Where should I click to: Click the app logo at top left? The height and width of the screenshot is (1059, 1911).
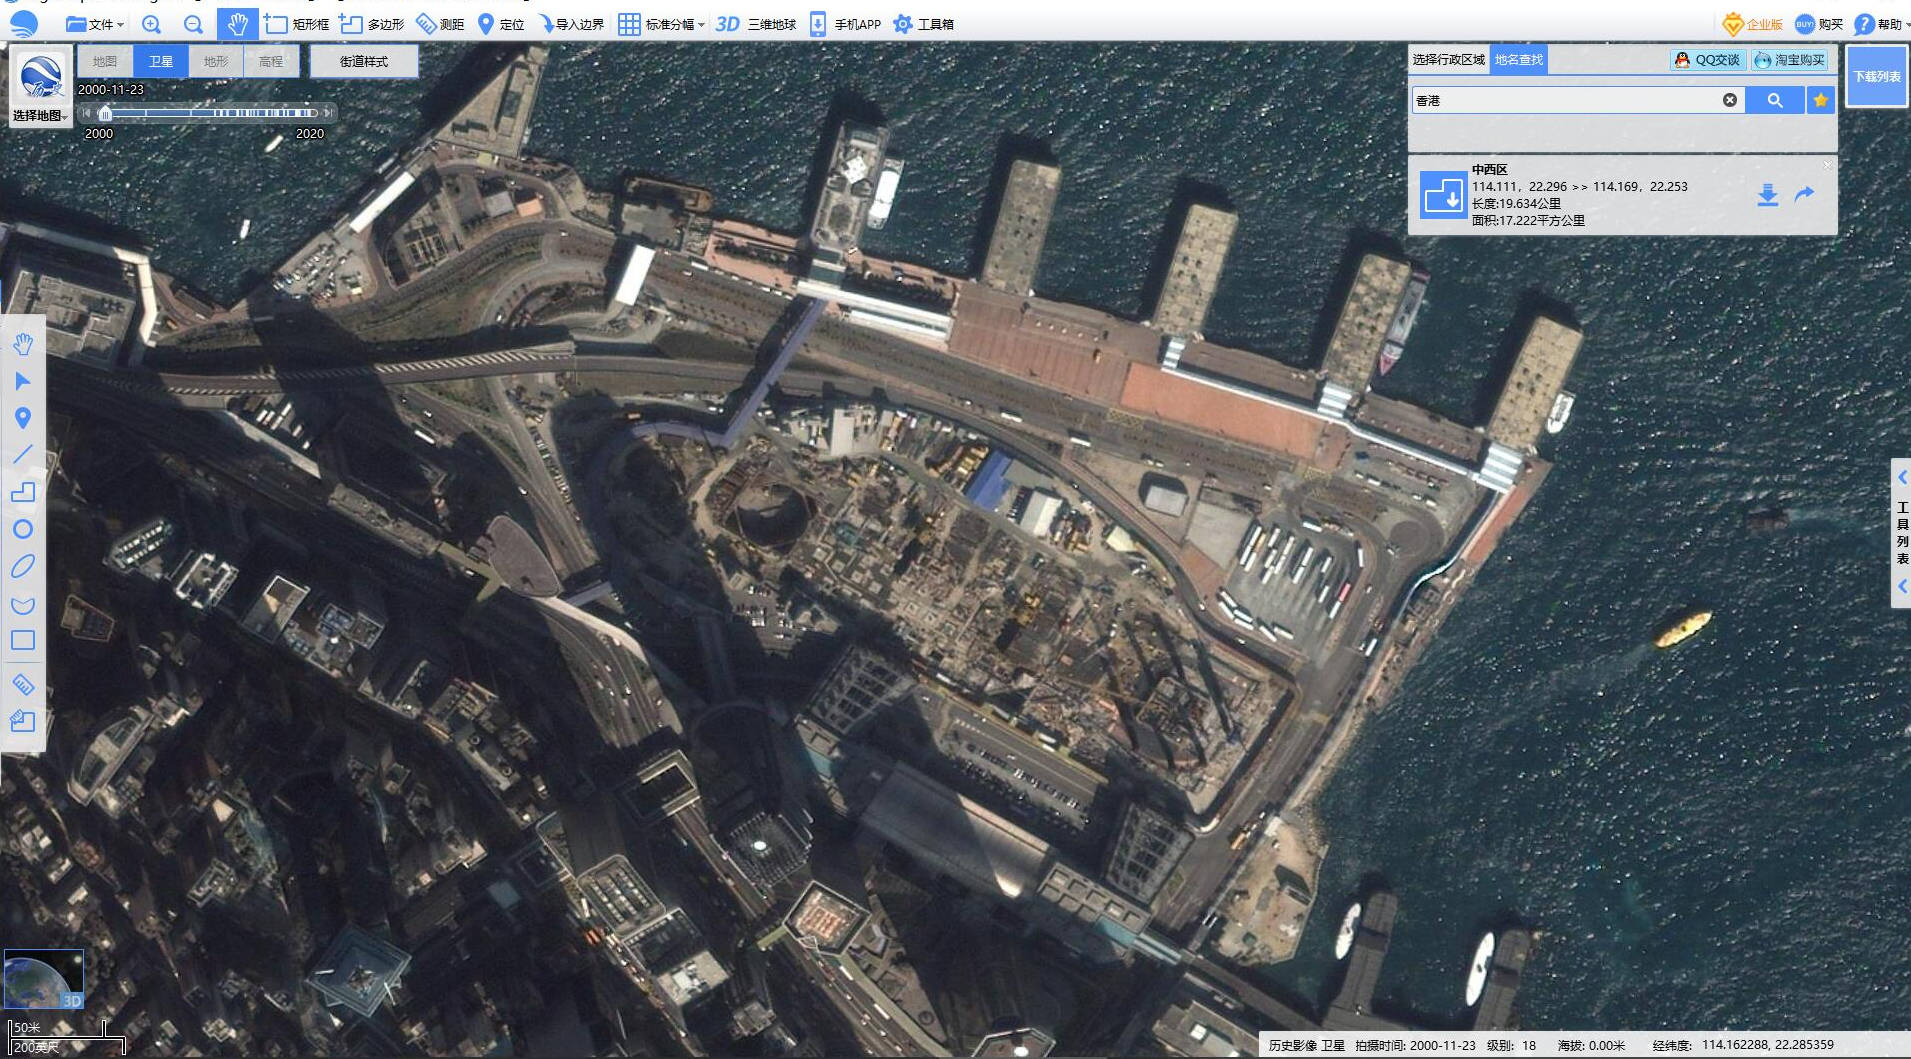[x=22, y=23]
